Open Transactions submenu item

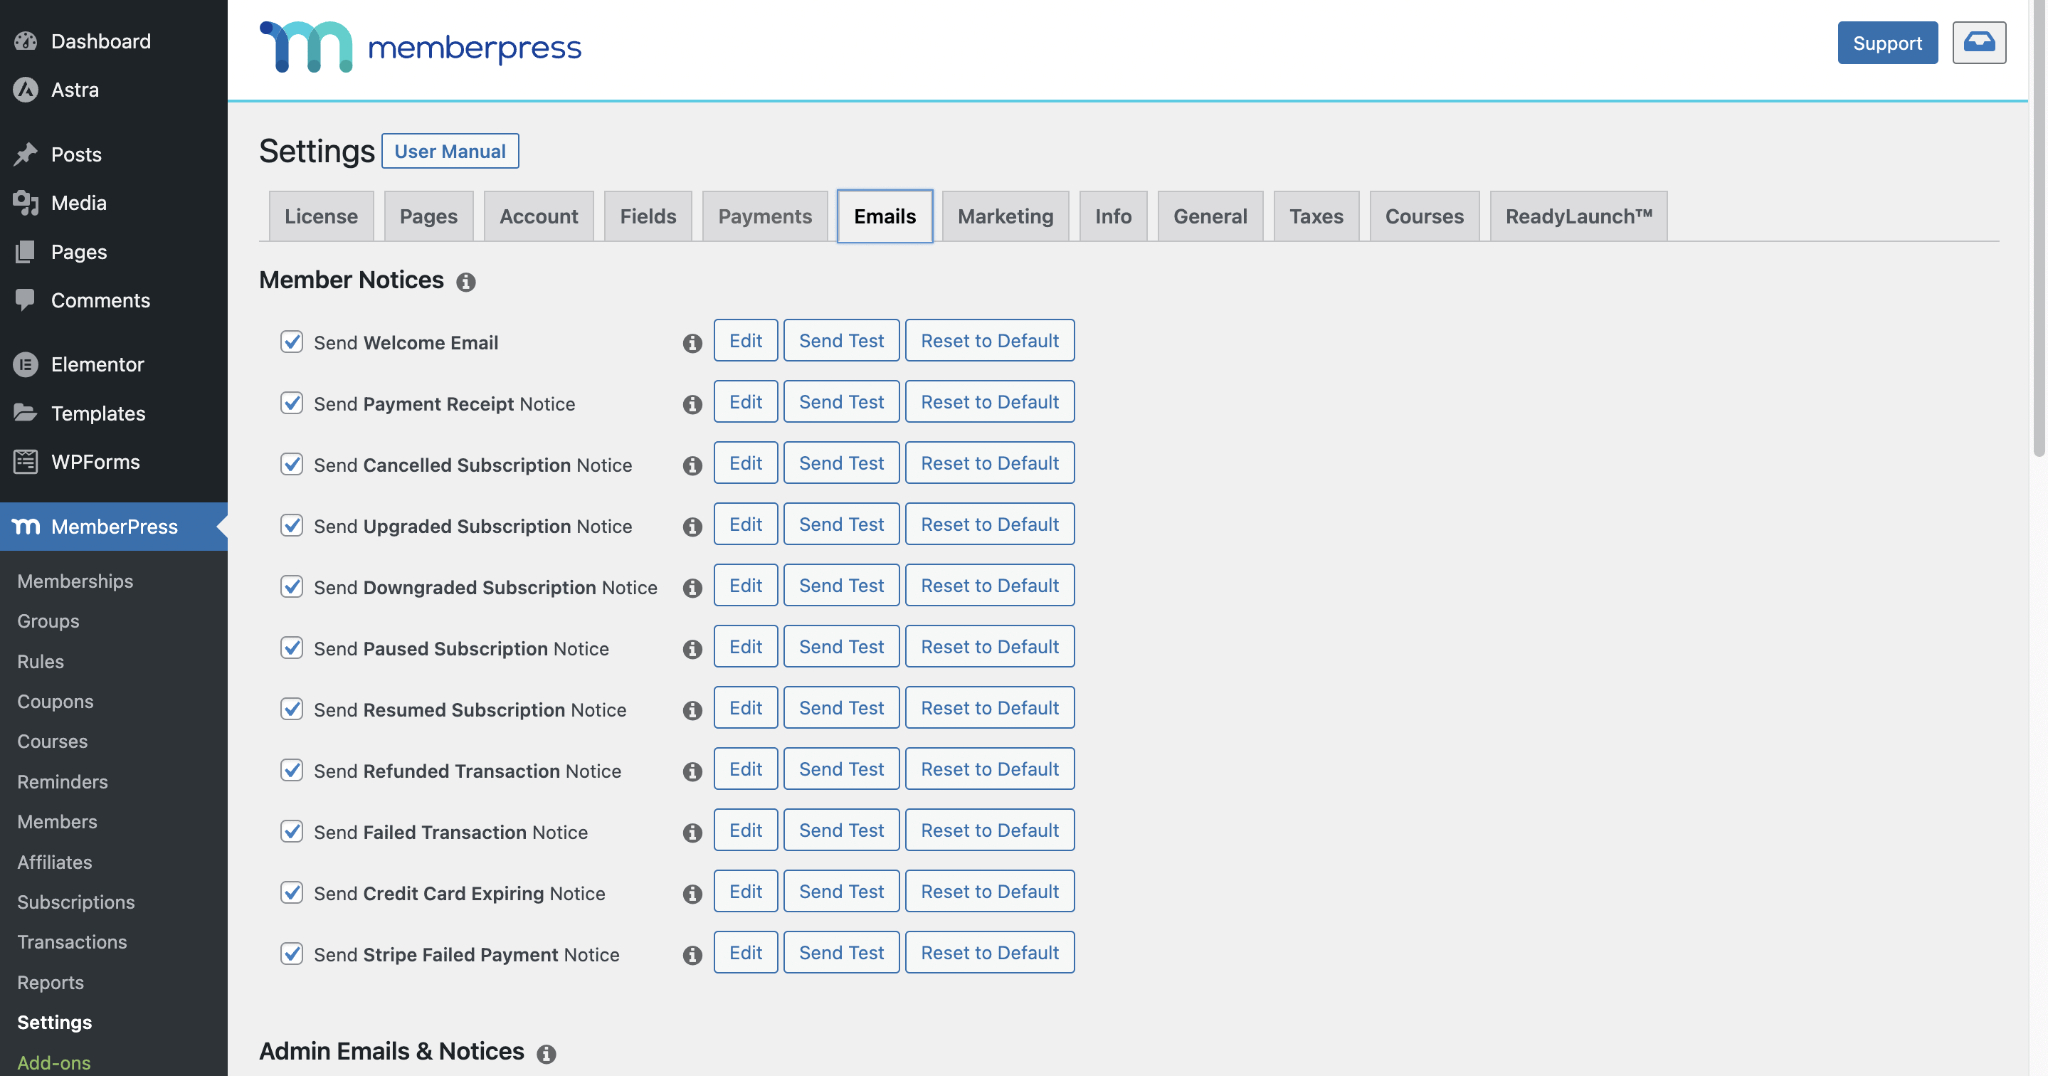click(72, 942)
